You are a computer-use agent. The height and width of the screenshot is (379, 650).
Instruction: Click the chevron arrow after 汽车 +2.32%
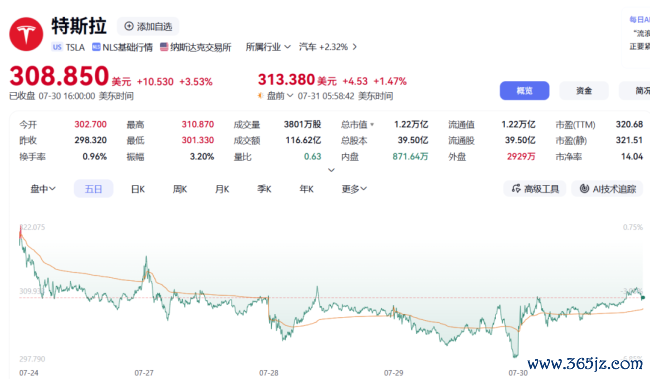point(354,47)
